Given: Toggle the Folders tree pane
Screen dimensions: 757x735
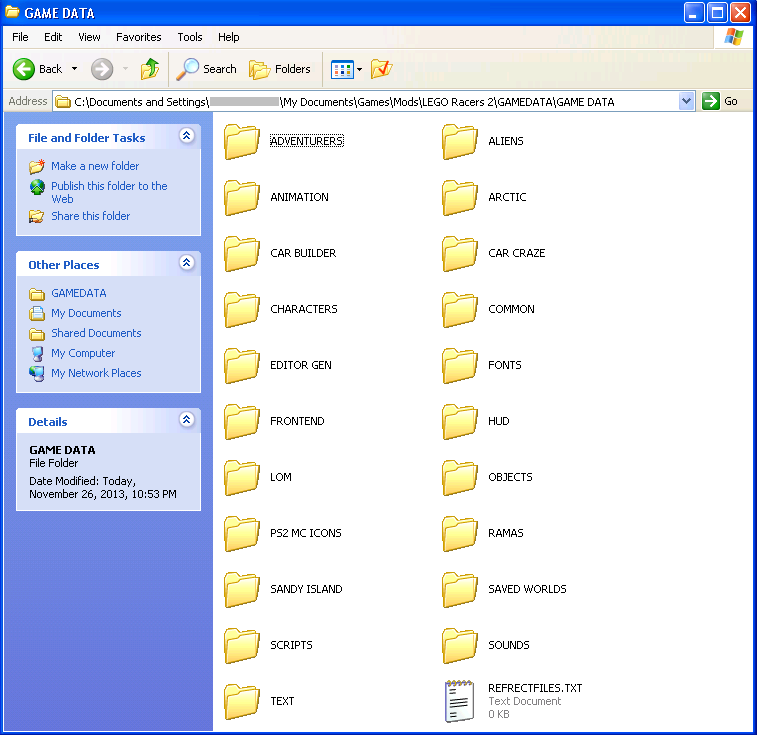Looking at the screenshot, I should pyautogui.click(x=280, y=69).
